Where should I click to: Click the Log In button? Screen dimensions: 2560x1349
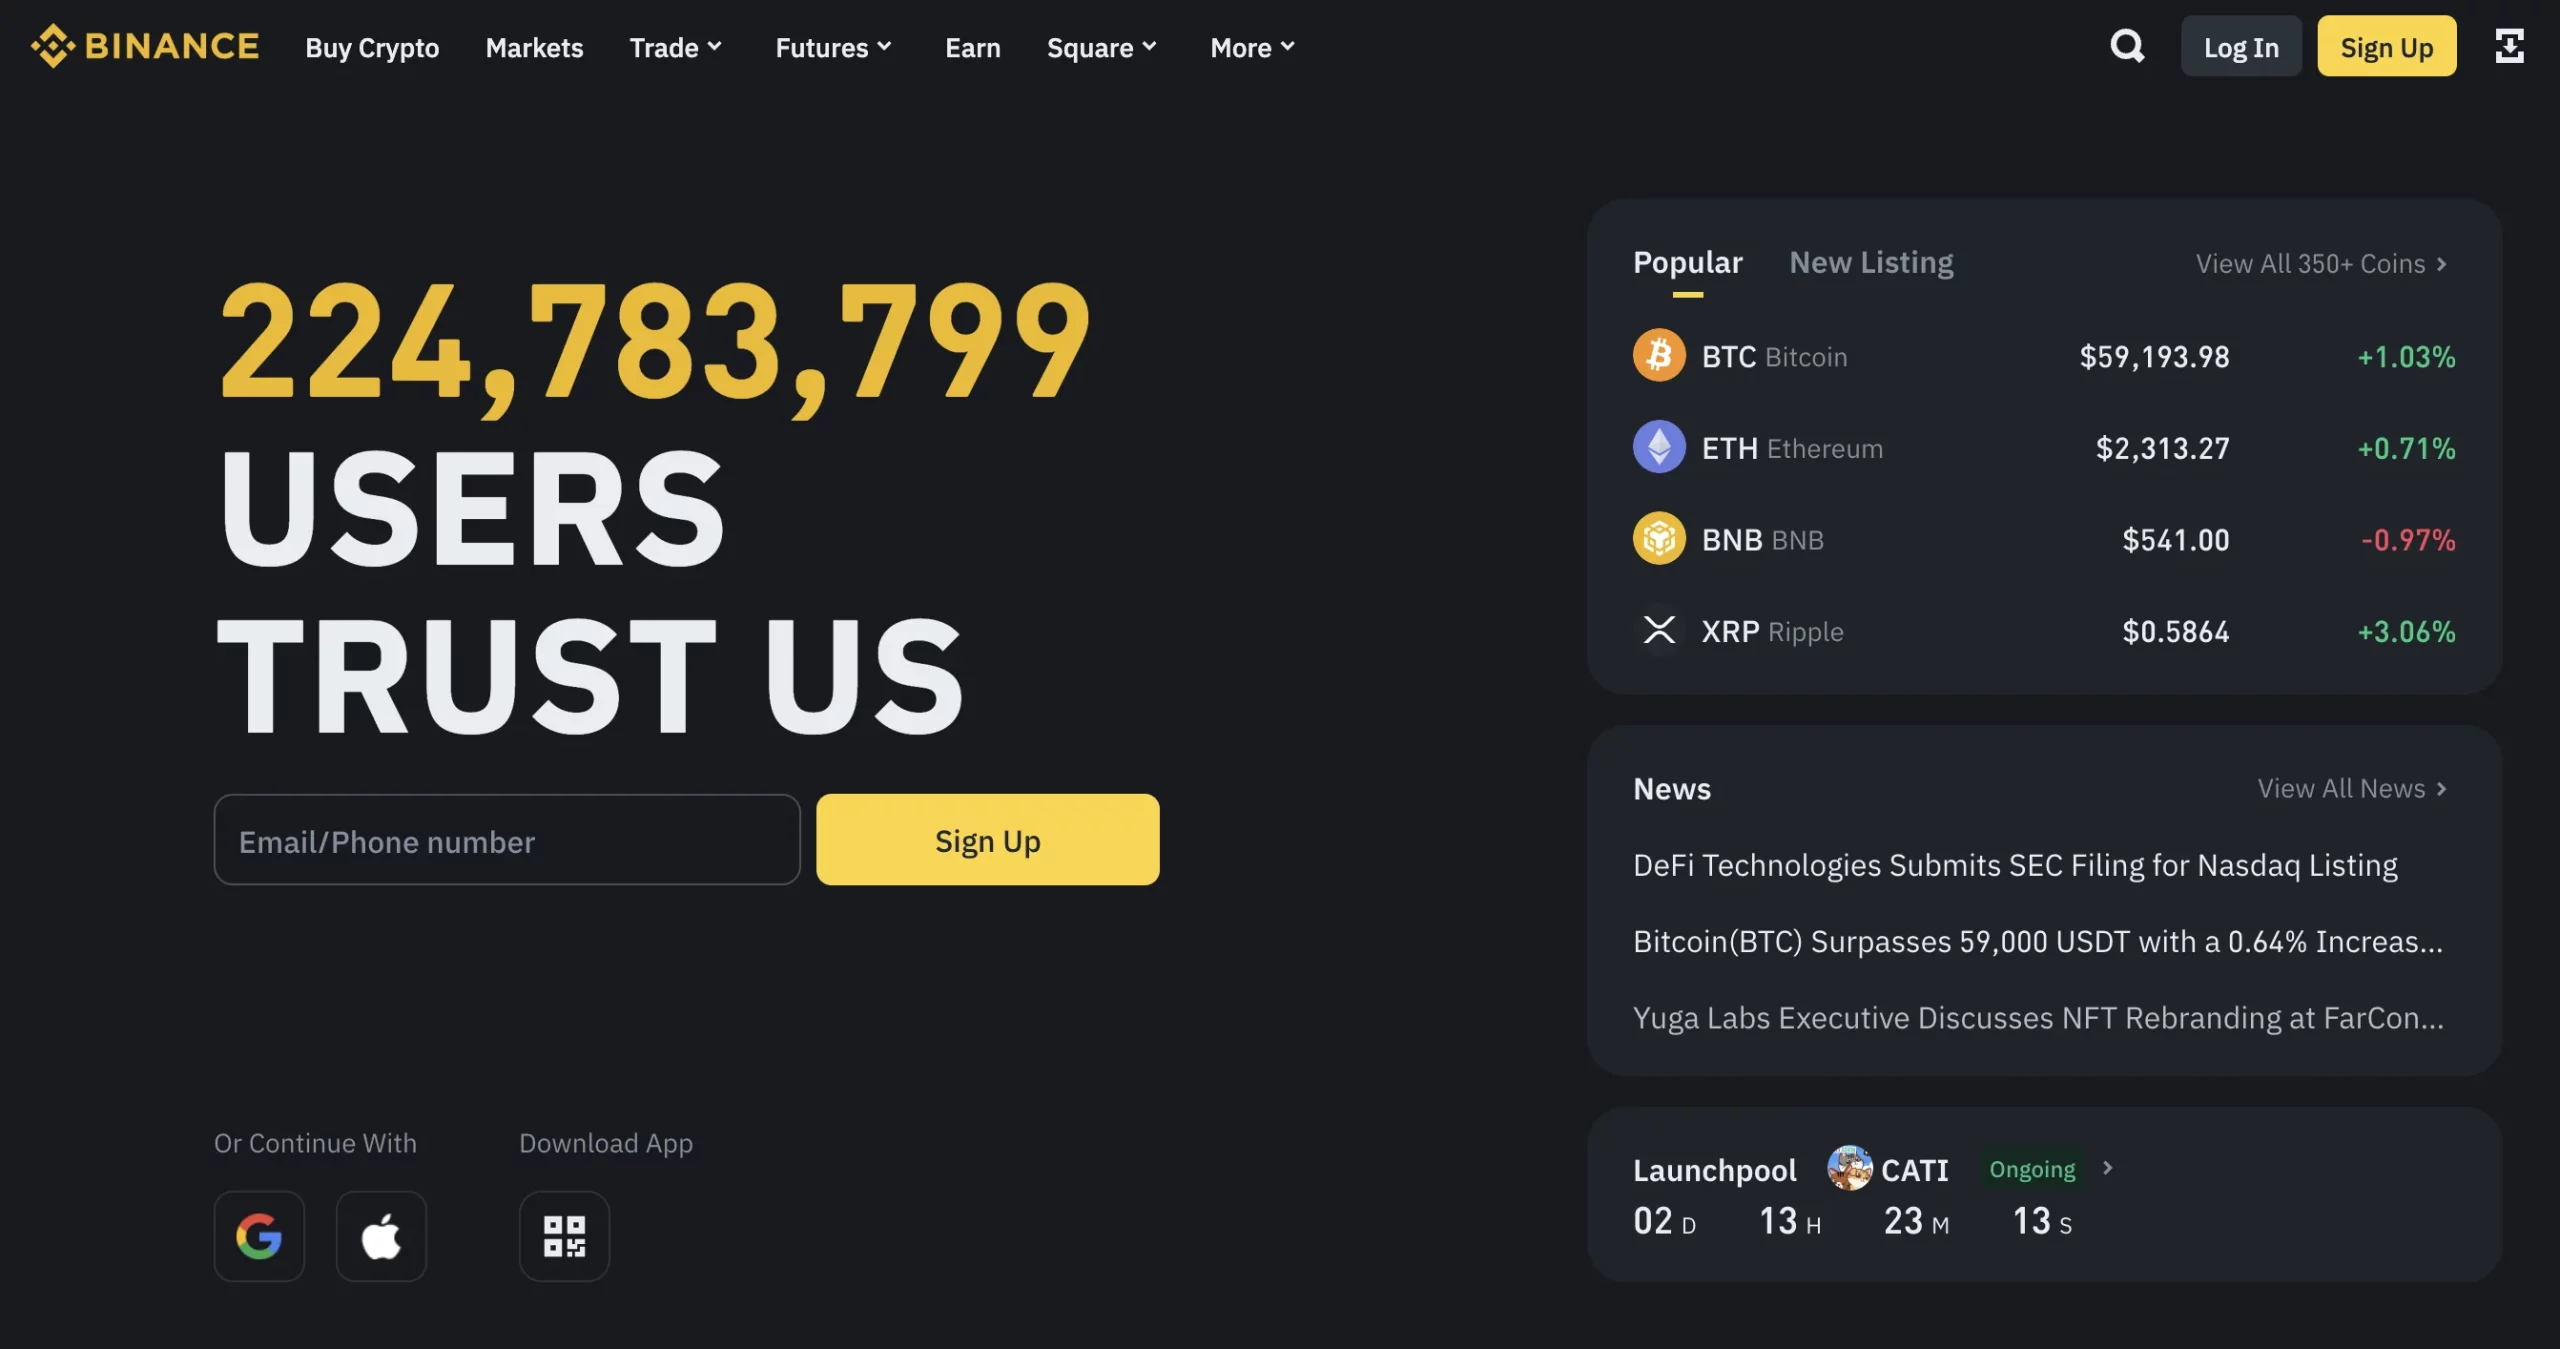(x=2240, y=46)
